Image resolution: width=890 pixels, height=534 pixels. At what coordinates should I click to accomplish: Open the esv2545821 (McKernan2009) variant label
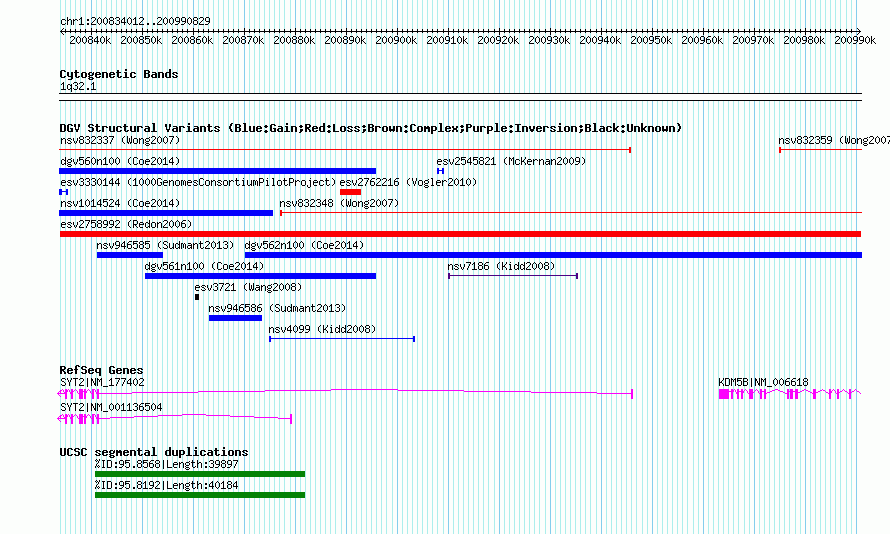[x=511, y=161]
